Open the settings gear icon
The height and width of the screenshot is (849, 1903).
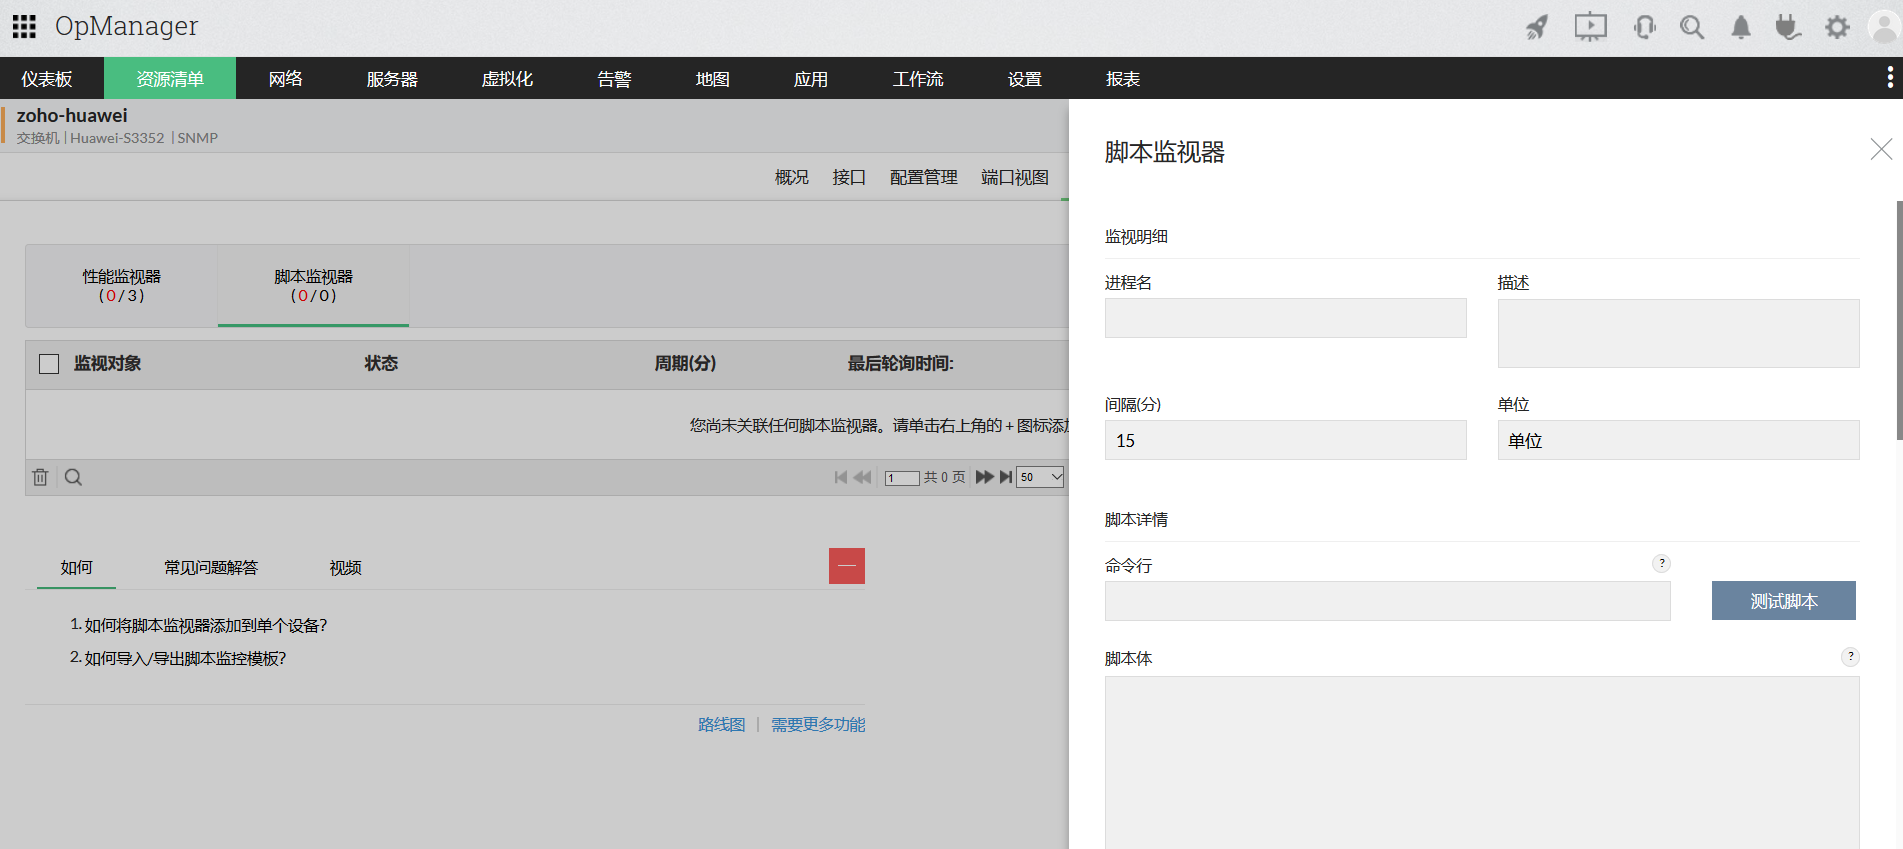(1837, 27)
